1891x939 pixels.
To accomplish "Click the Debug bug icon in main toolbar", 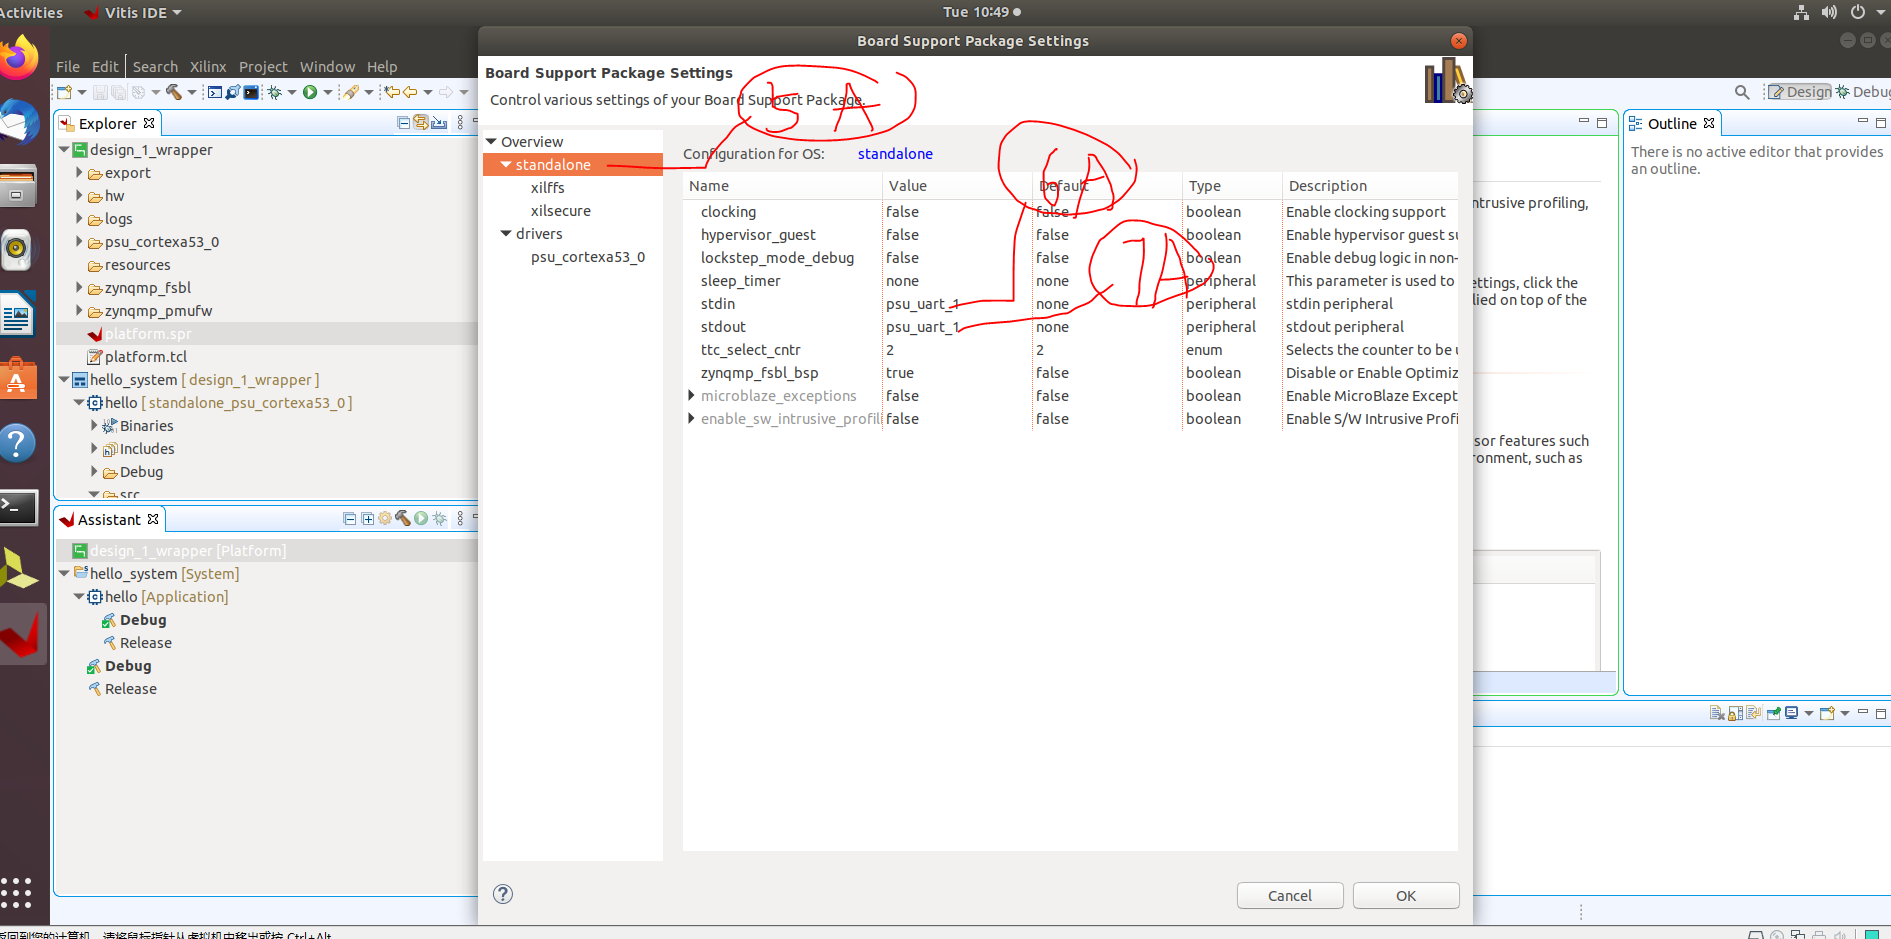I will (x=274, y=92).
